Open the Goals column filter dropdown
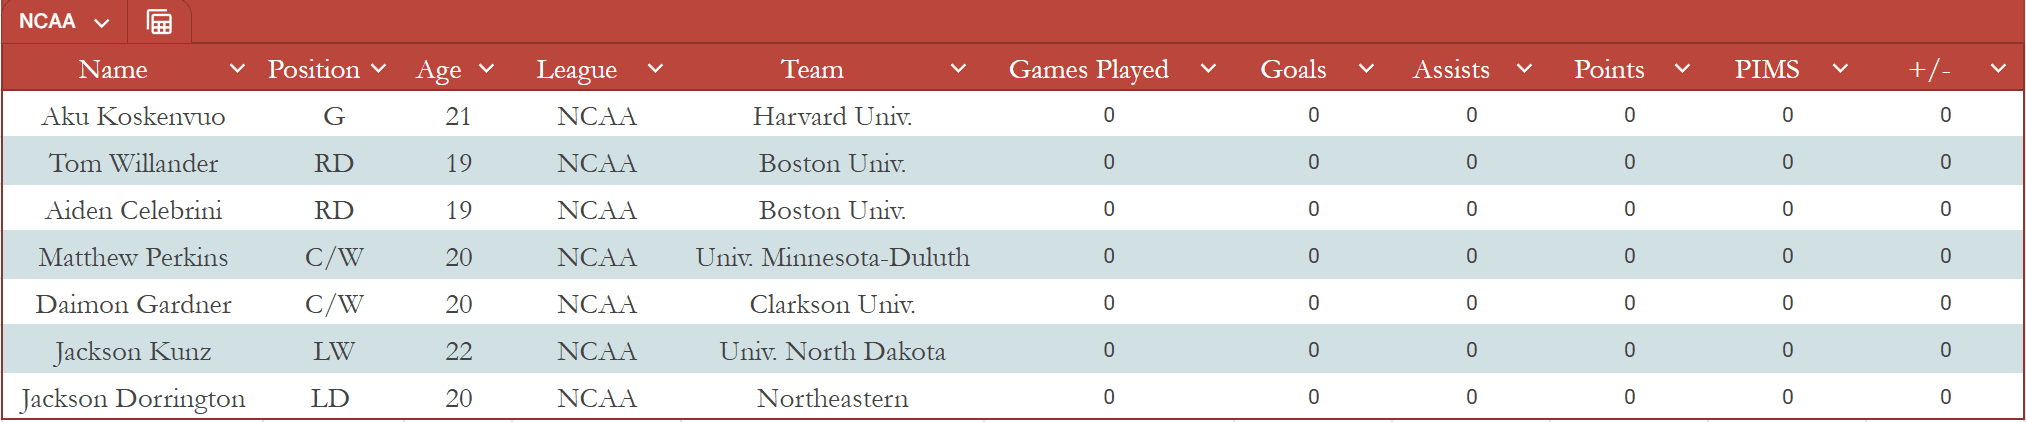The image size is (2026, 422). [x=1366, y=69]
